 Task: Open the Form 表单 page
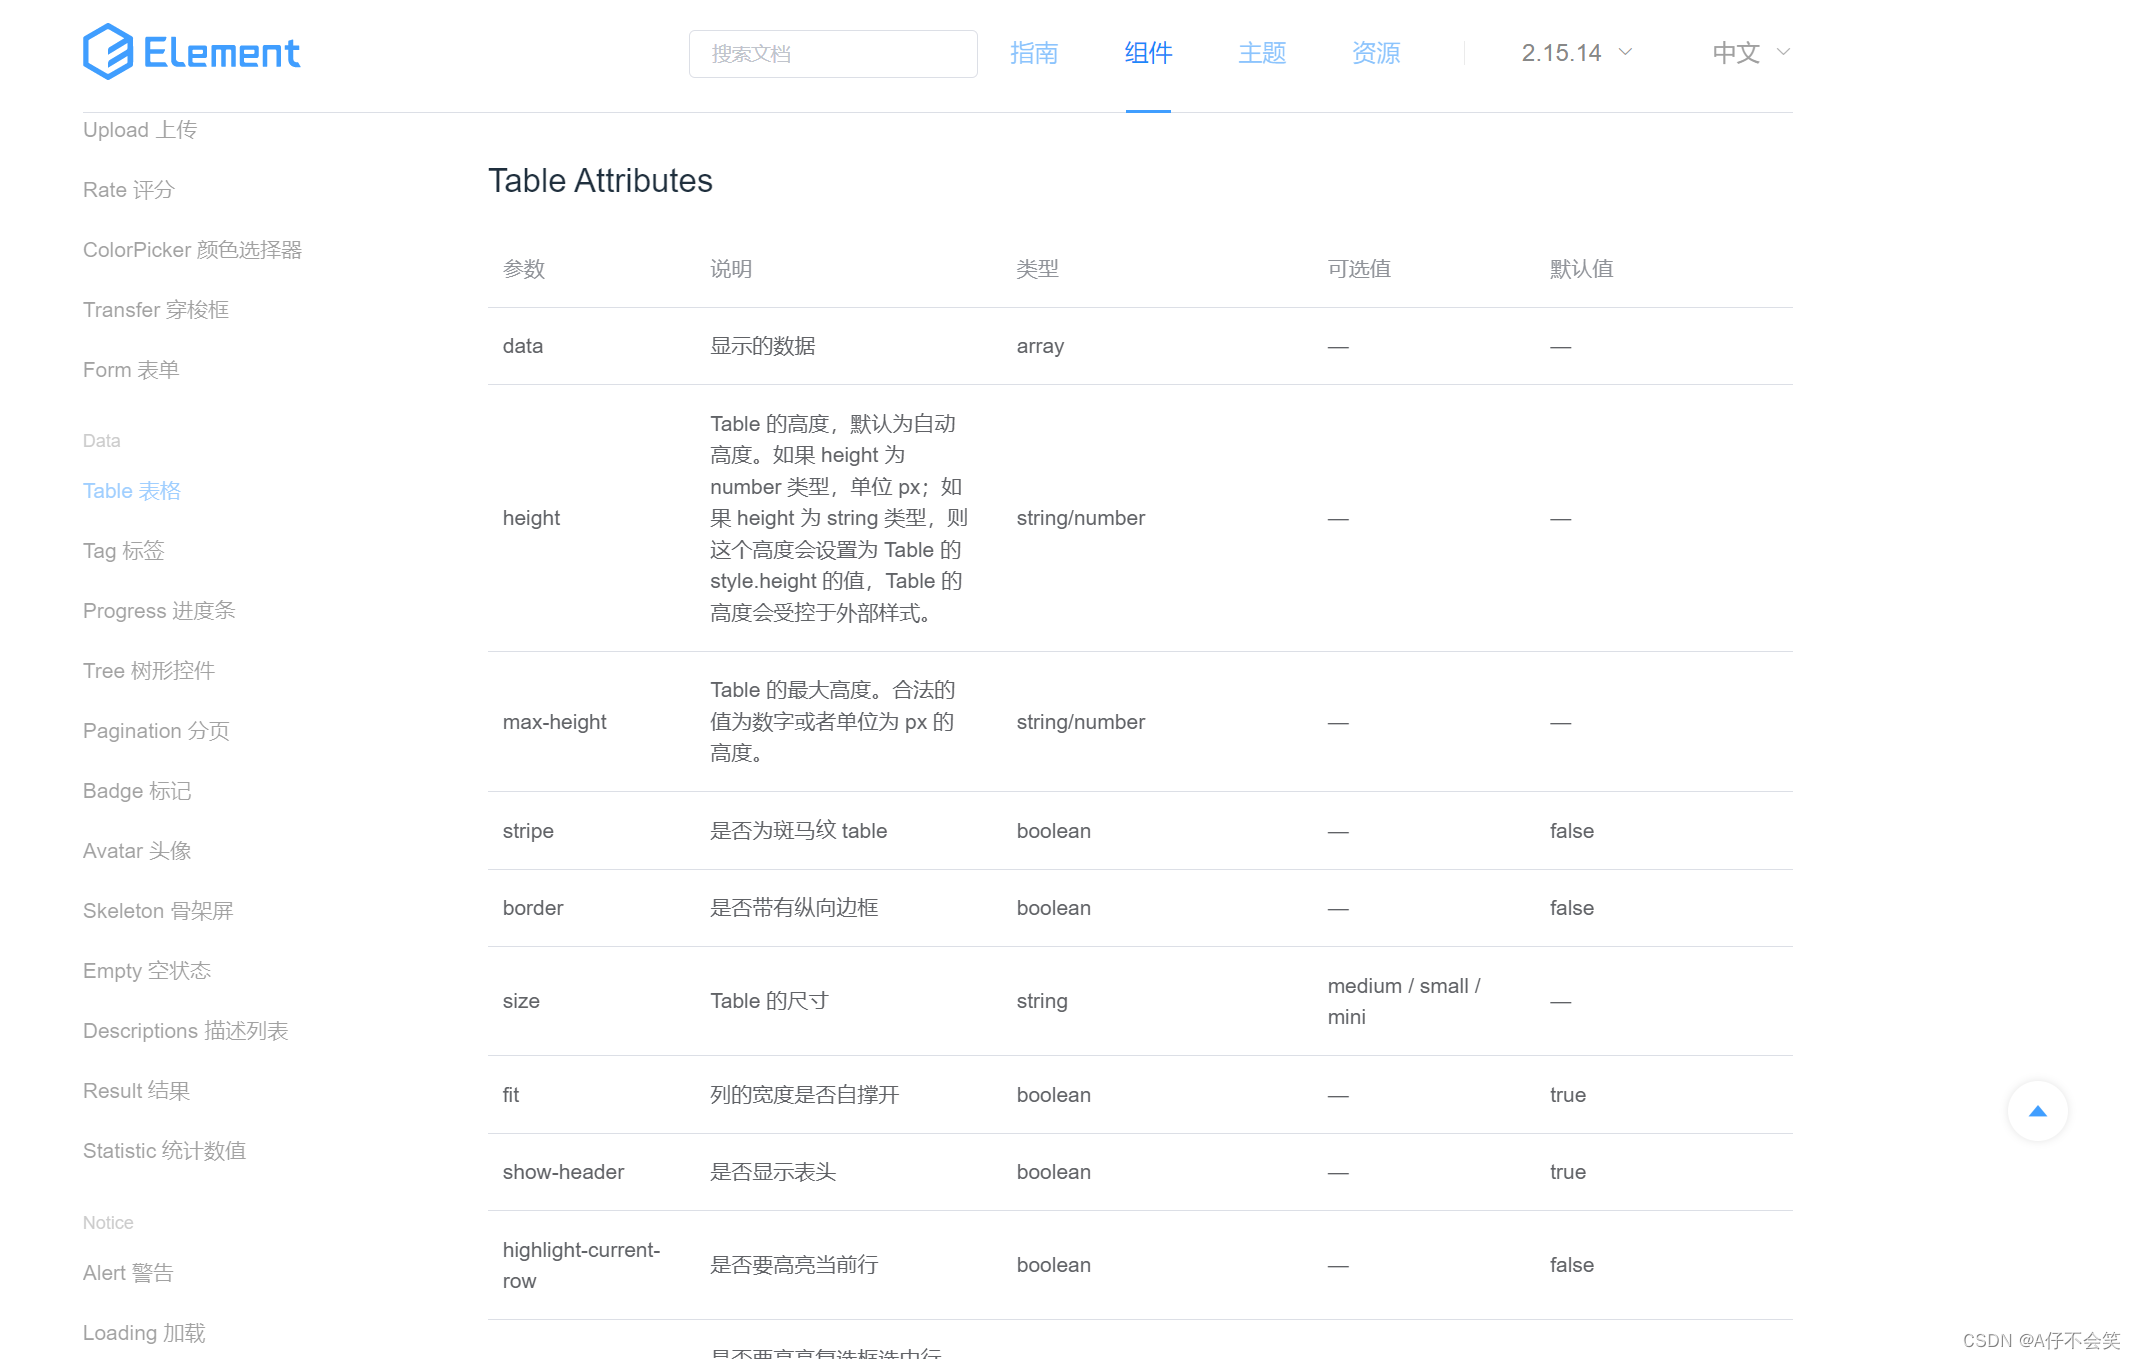coord(131,369)
